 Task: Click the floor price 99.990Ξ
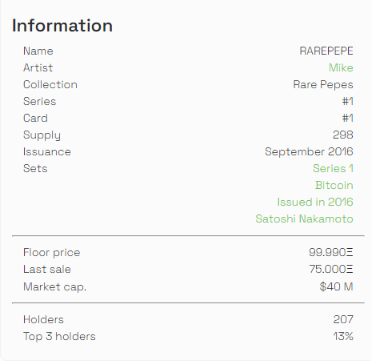(331, 252)
